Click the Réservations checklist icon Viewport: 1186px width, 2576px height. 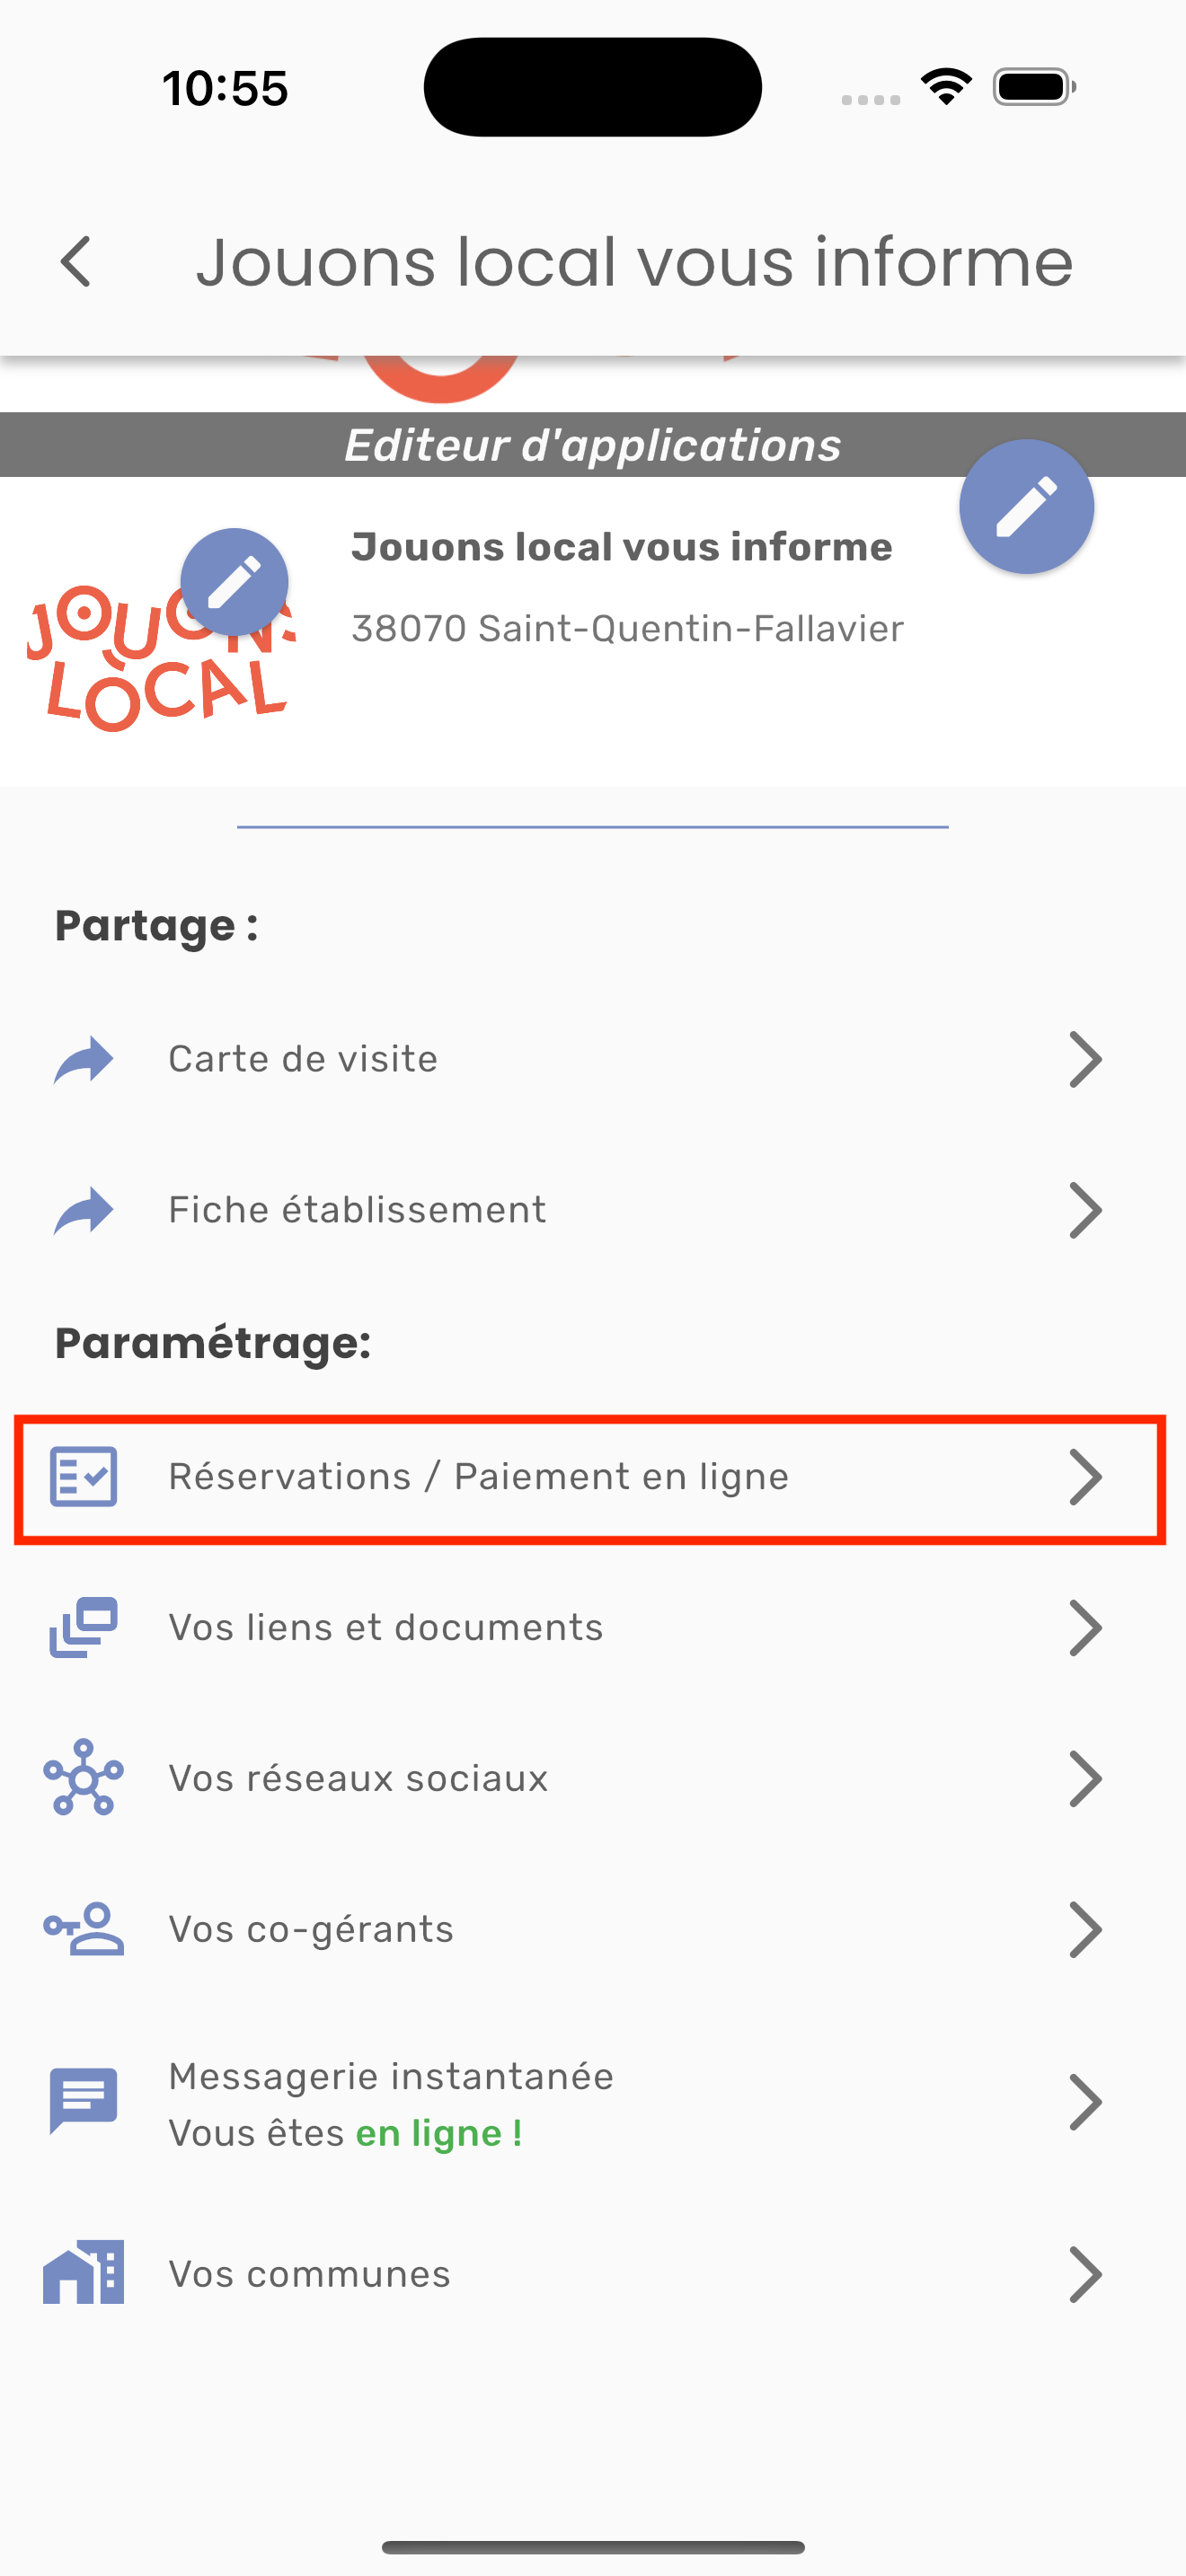[x=84, y=1476]
